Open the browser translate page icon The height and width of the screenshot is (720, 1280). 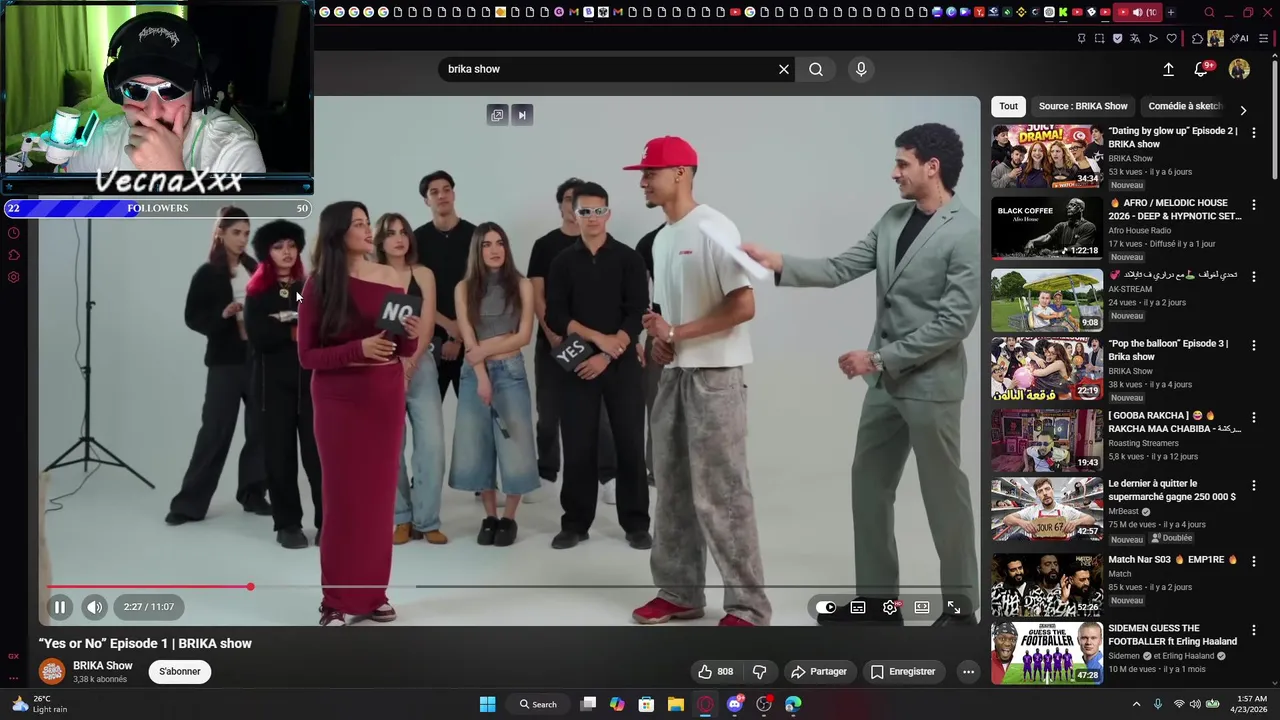(1135, 39)
